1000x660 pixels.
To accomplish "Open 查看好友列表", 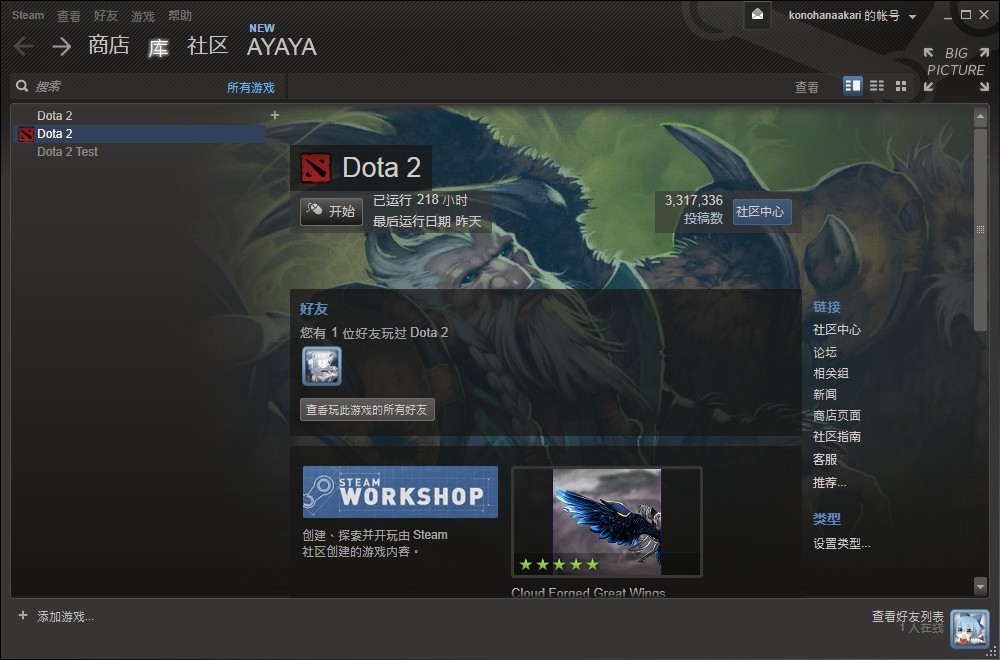I will pos(908,617).
